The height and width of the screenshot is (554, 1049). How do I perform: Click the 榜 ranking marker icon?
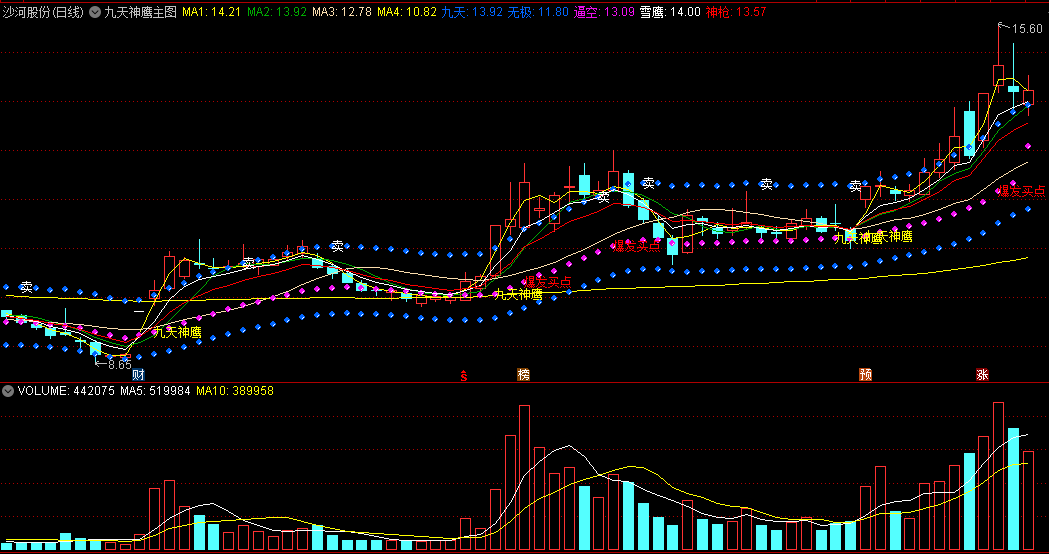click(x=523, y=375)
